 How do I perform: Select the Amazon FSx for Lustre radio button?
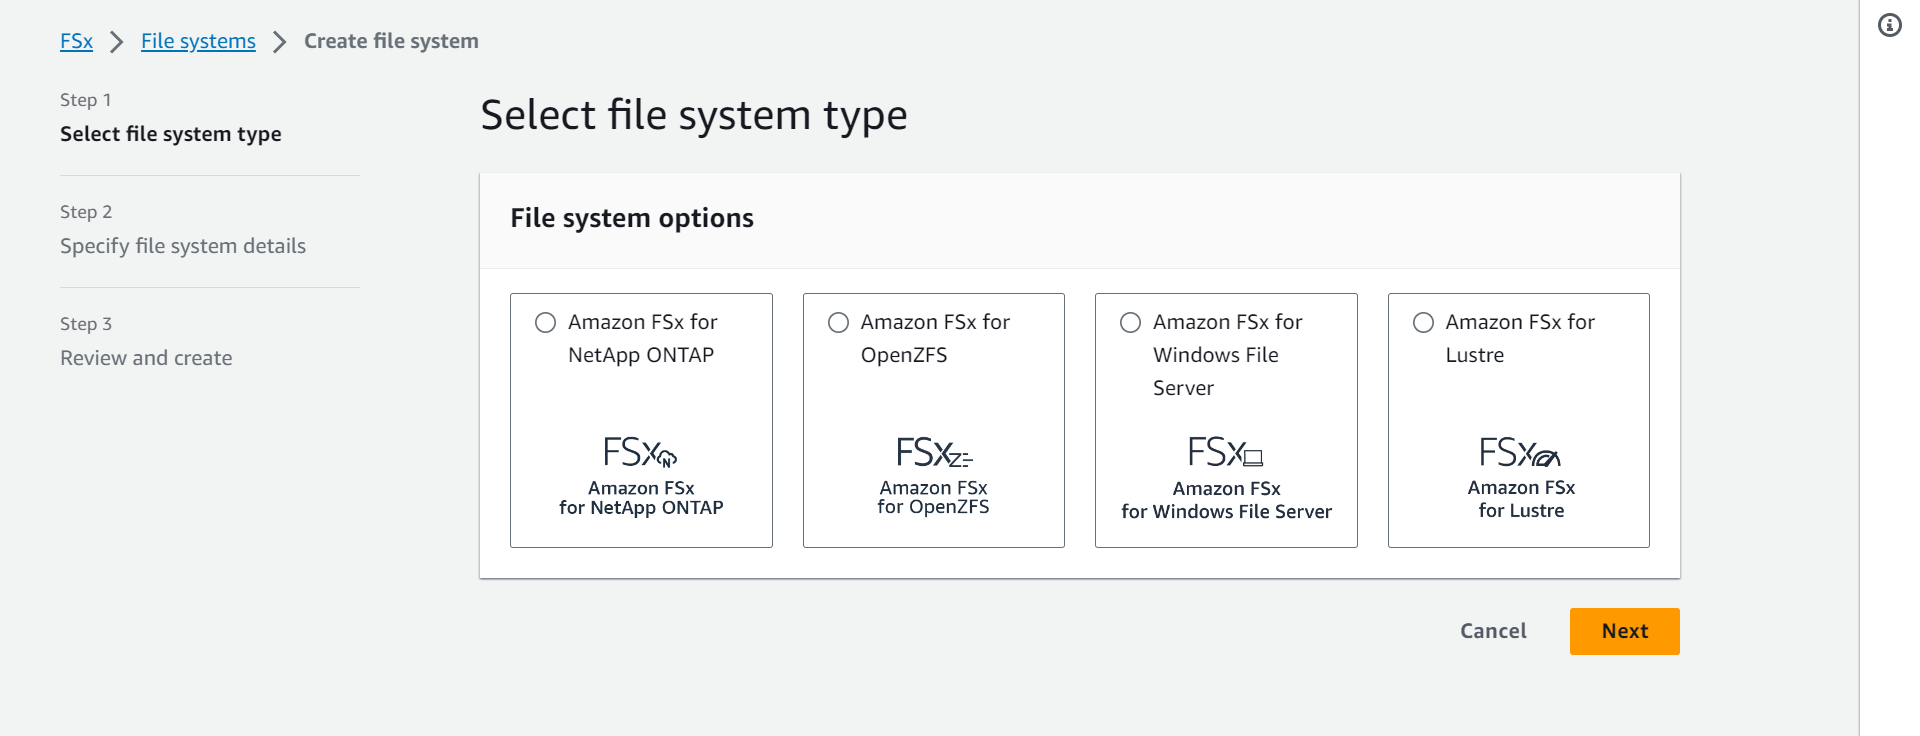[x=1423, y=322]
